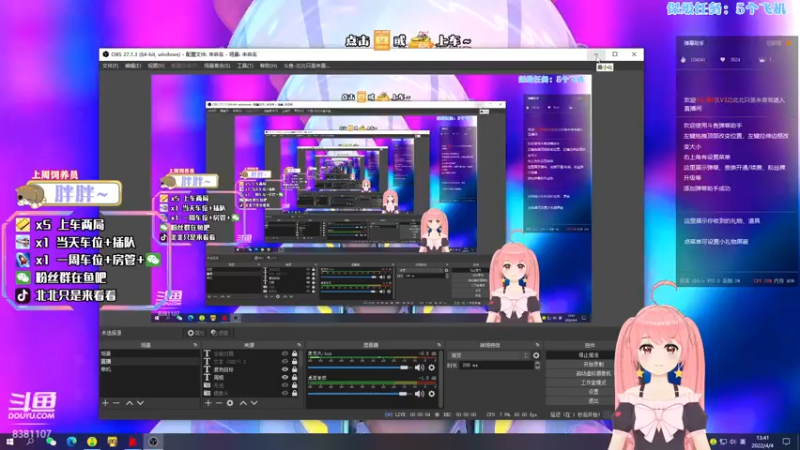Screen dimensions: 800x450
Task: Move source down in Sources dock
Action: click(x=254, y=403)
